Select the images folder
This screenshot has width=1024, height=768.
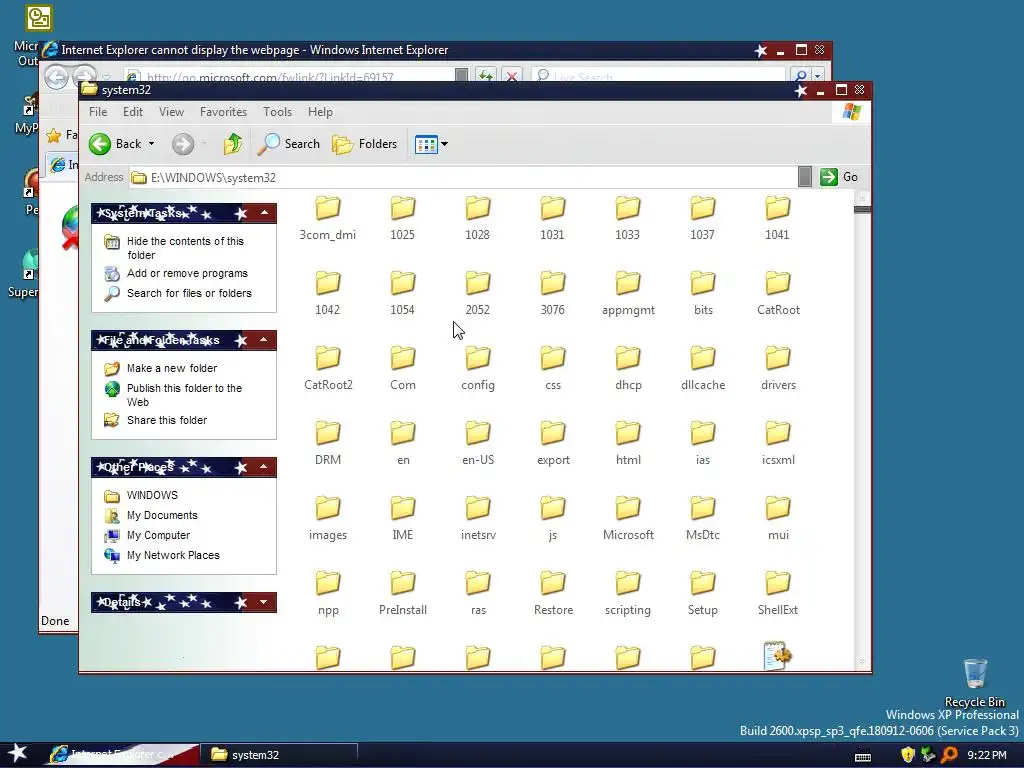click(x=328, y=519)
